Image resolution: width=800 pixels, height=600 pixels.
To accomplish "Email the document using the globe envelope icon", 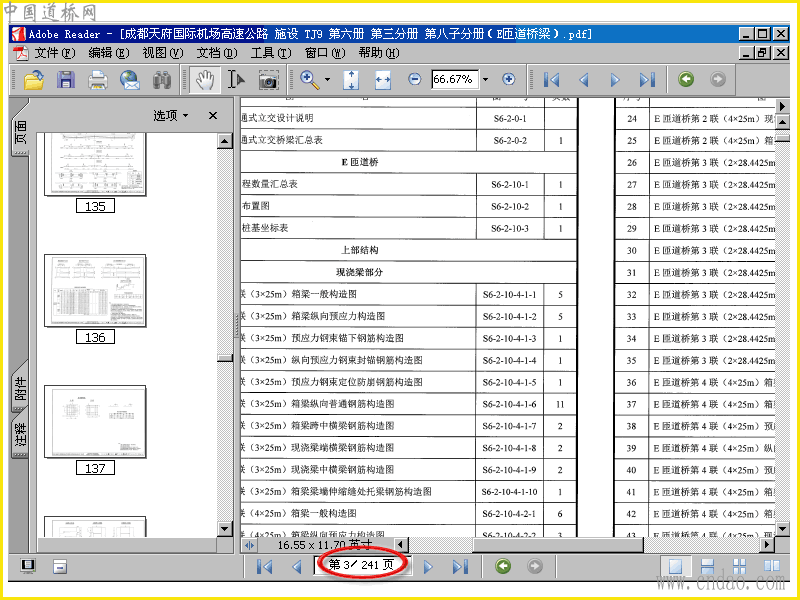I will tap(130, 80).
